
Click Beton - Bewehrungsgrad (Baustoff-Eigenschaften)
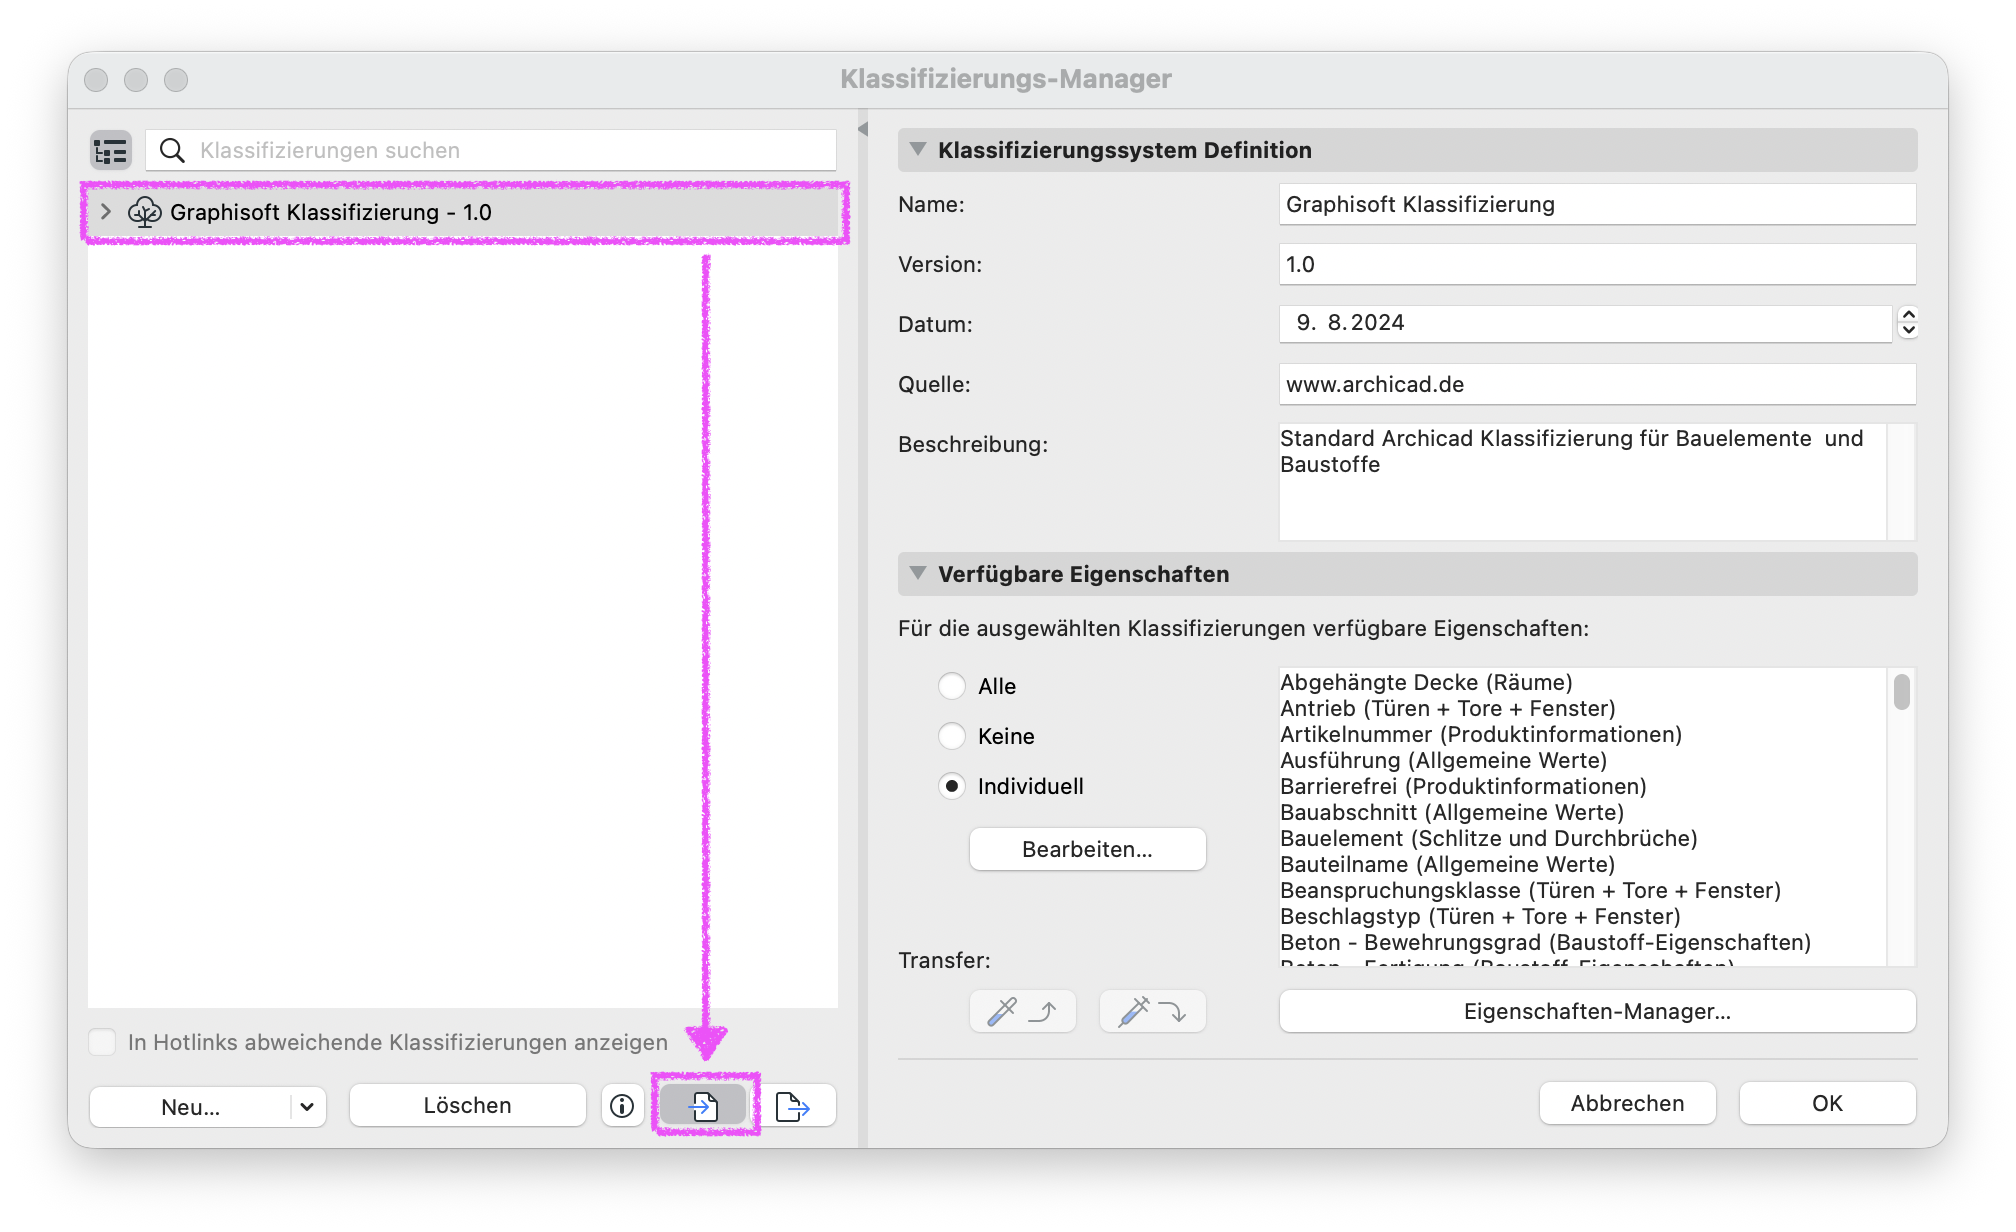pos(1546,942)
